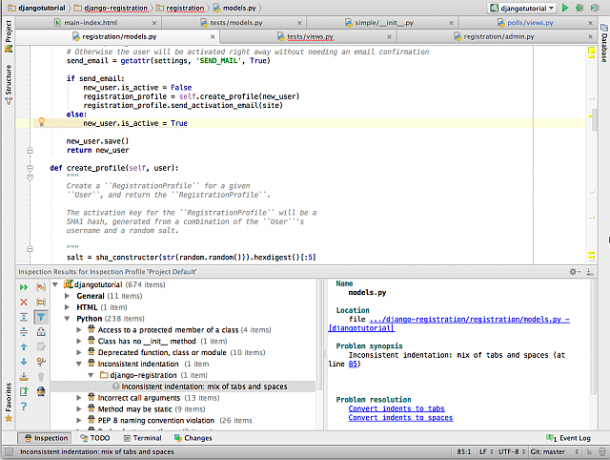Toggle the Database tool window
This screenshot has height=460, width=610.
tap(604, 43)
